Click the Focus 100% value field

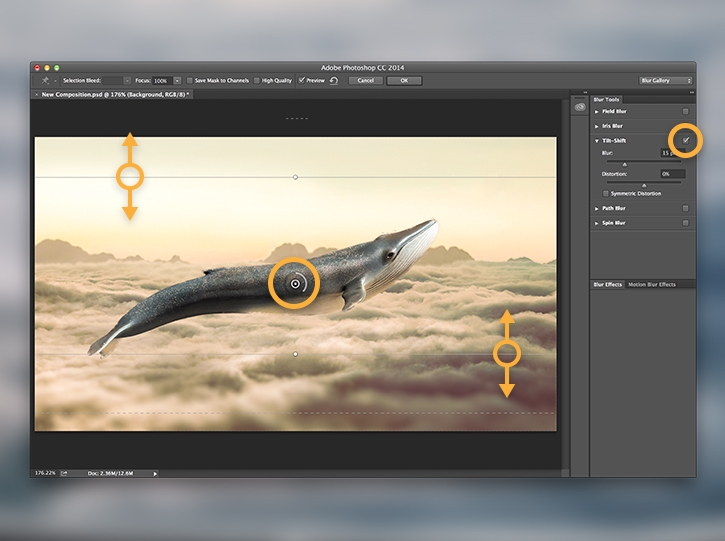point(163,81)
